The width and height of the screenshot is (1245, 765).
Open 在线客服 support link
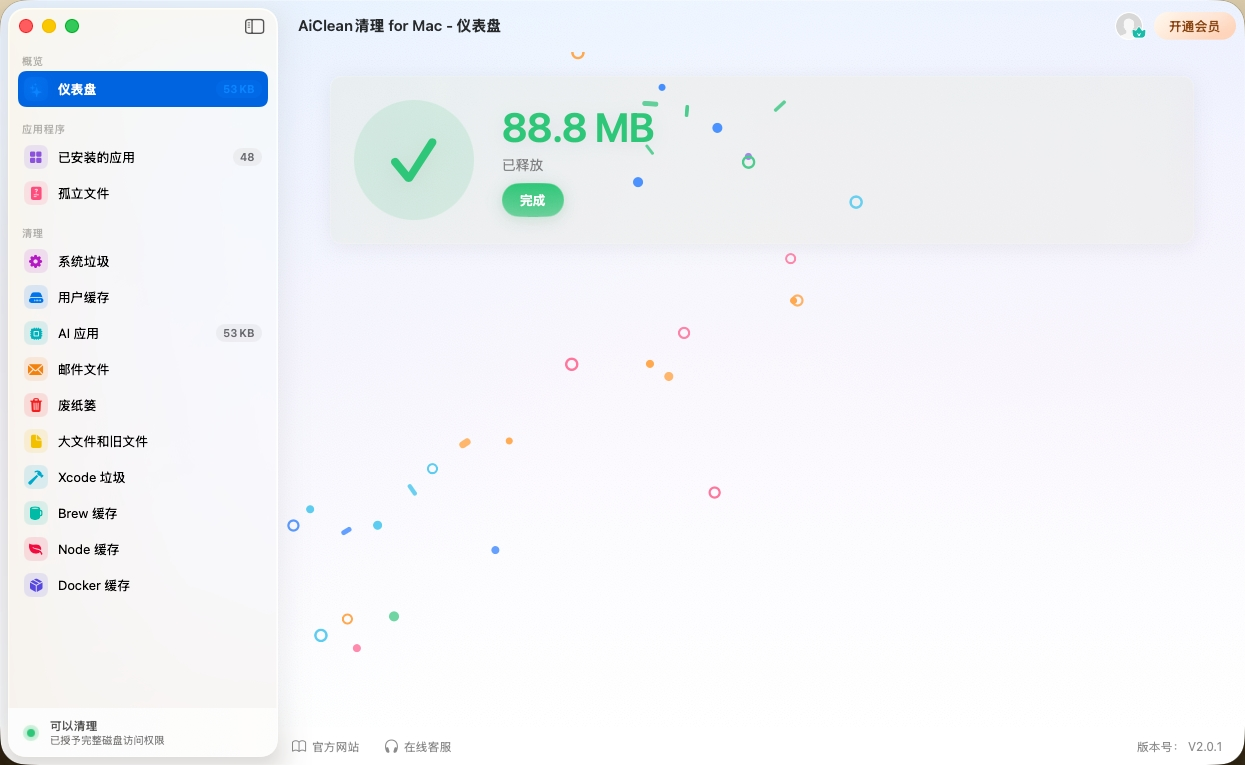coord(418,747)
